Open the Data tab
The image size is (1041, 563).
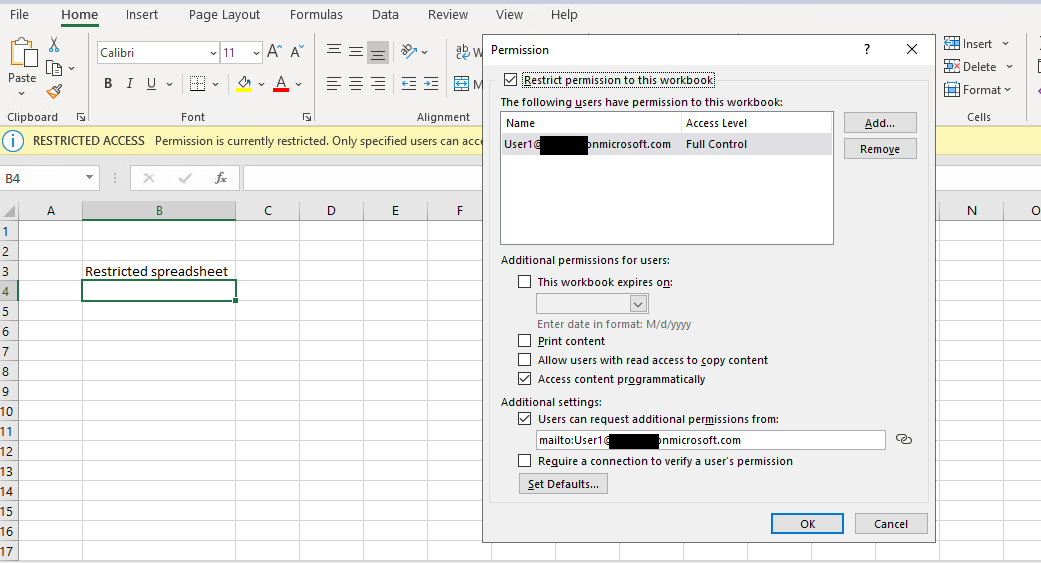[385, 15]
